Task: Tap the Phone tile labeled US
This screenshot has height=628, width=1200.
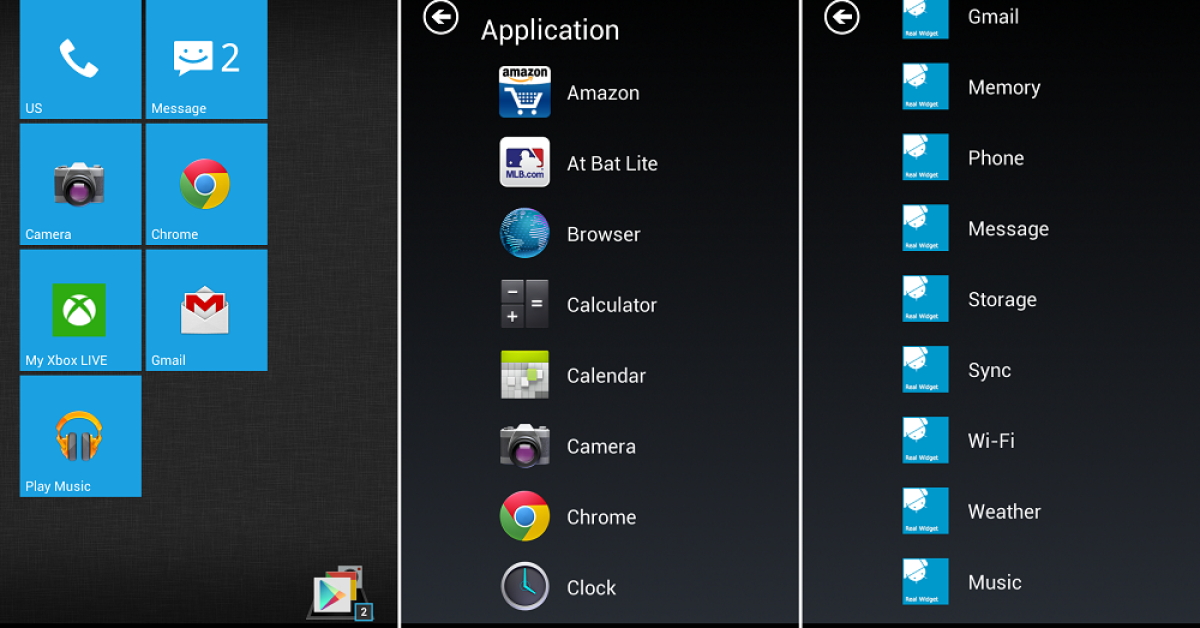Action: coord(80,59)
